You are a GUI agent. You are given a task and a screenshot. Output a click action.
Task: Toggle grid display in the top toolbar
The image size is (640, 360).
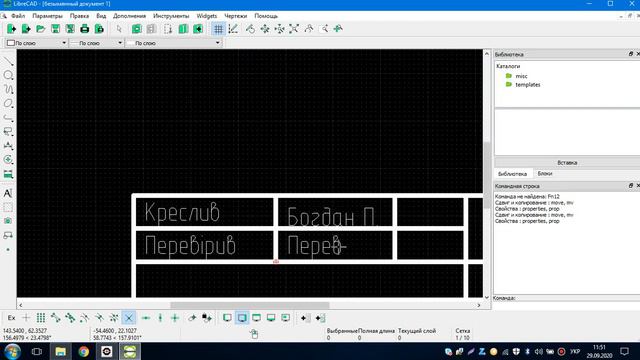218,29
